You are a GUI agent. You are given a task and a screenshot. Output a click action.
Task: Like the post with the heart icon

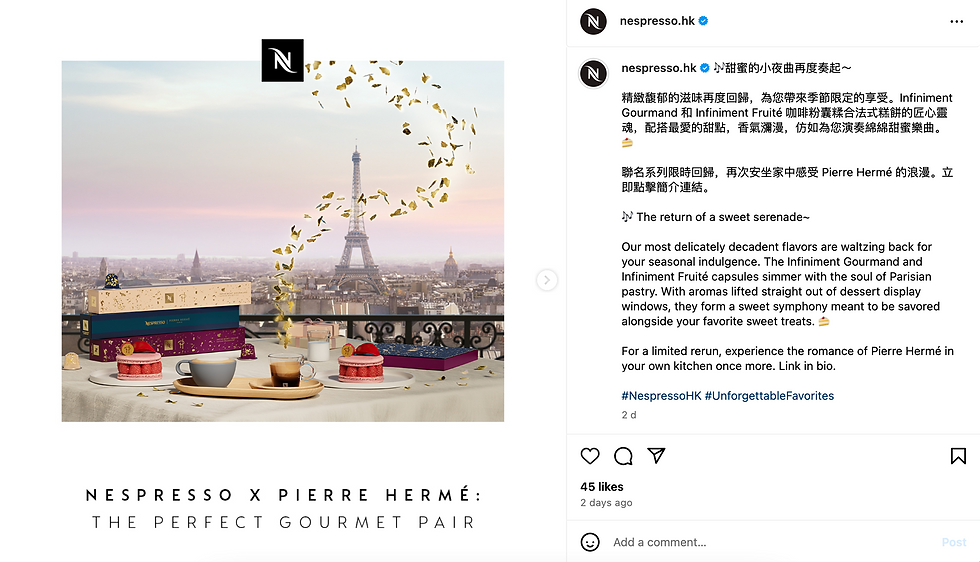point(589,456)
